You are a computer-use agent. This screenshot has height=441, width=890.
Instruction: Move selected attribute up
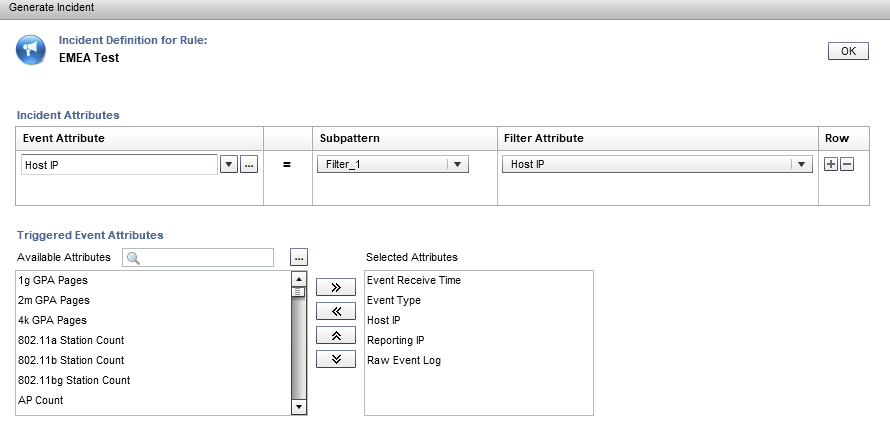point(335,335)
